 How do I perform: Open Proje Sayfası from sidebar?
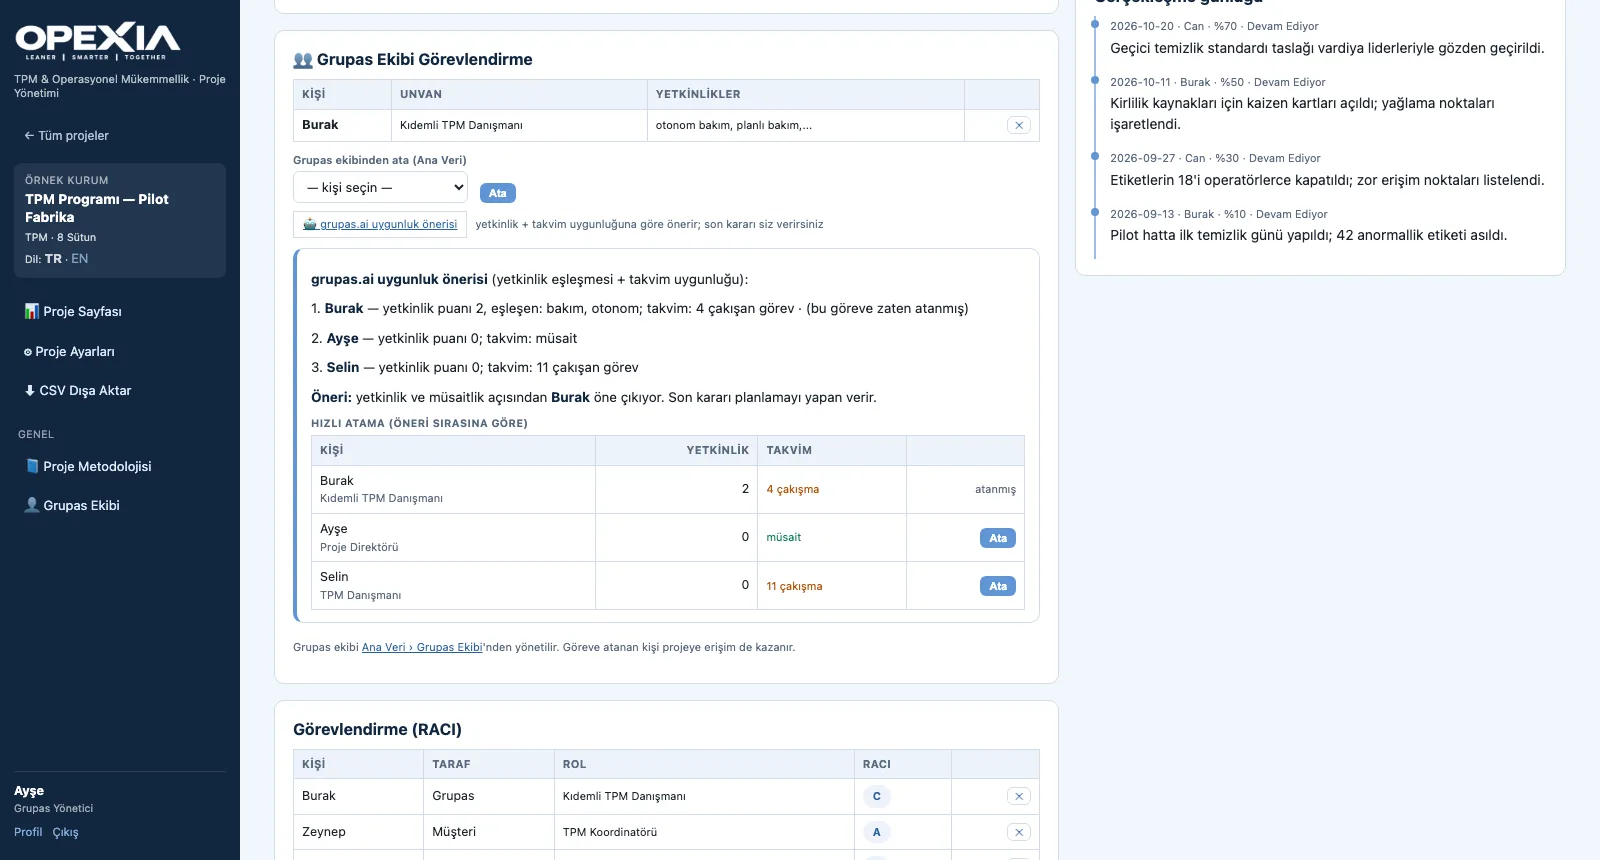tap(73, 312)
